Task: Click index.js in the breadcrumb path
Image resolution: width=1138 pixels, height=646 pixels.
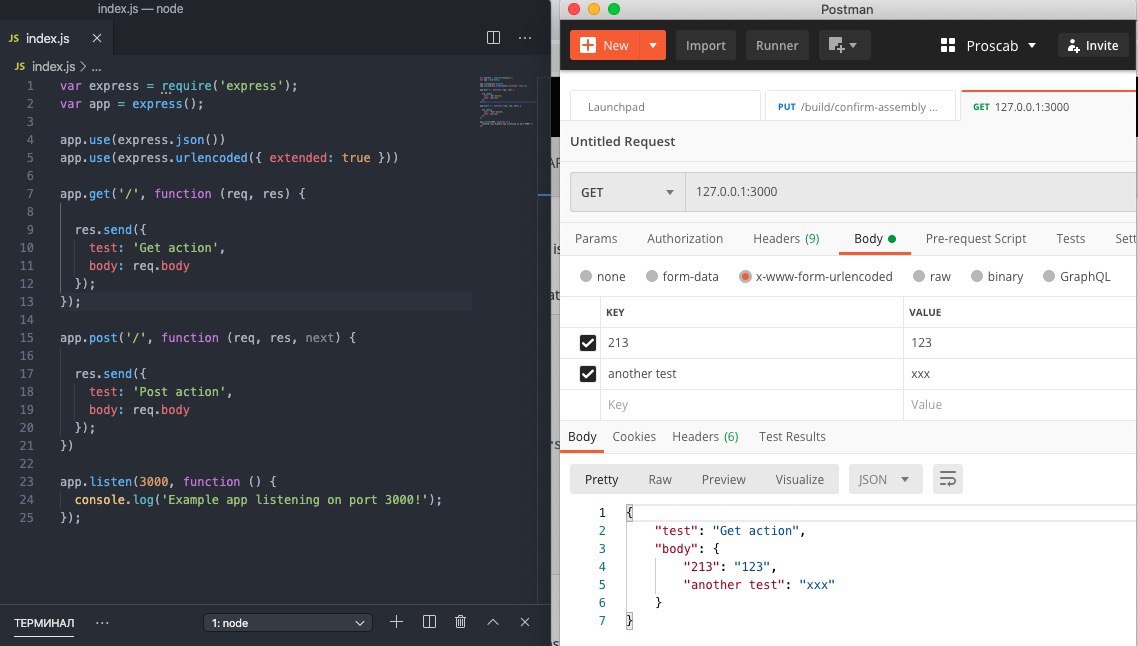Action: tap(53, 66)
